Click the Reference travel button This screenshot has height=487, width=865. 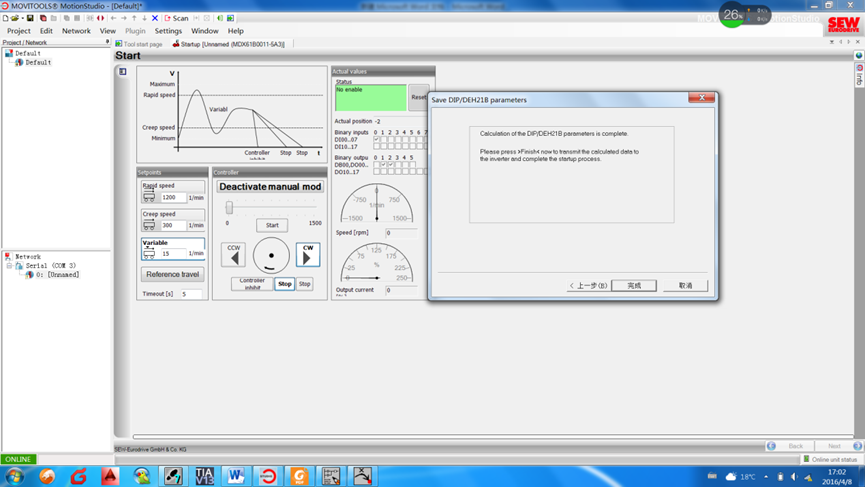(x=172, y=274)
